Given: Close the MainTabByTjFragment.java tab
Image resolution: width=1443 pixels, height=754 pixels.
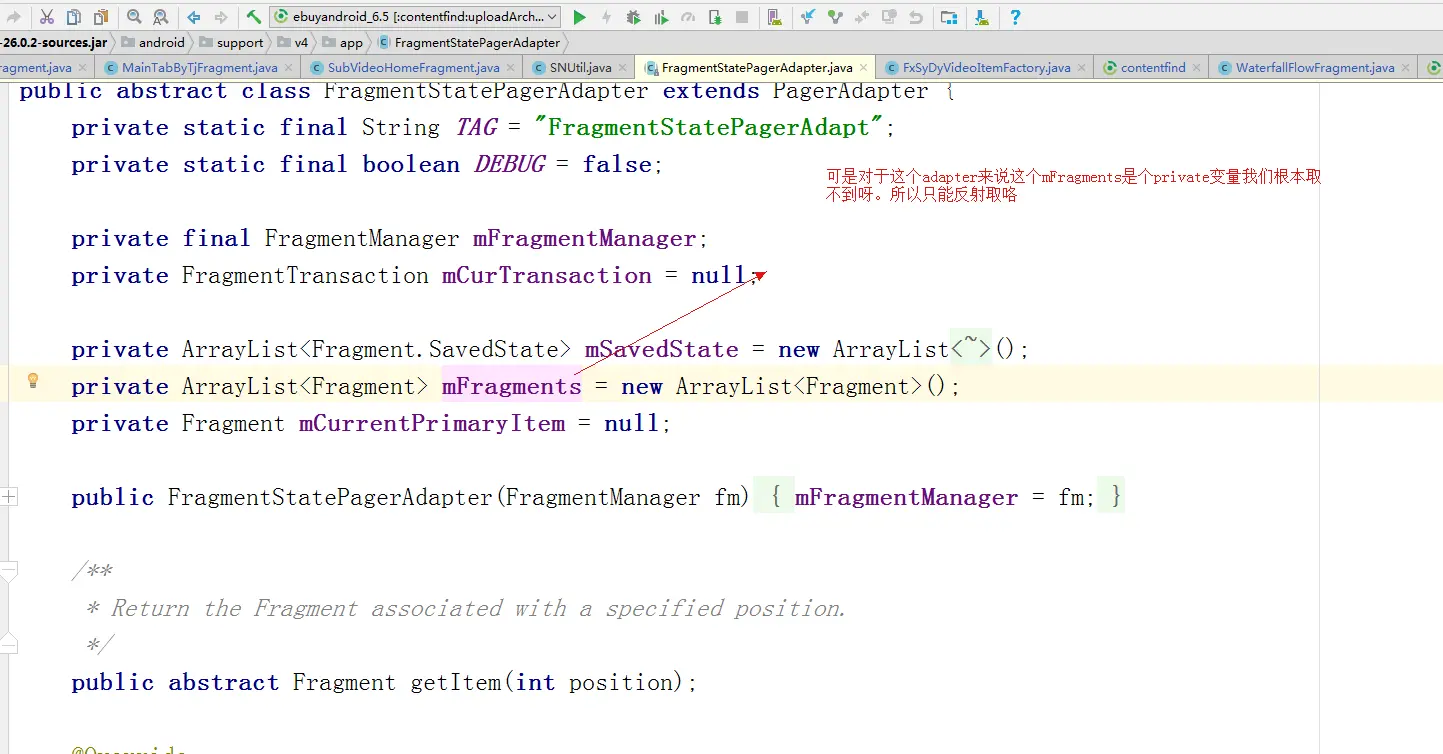Looking at the screenshot, I should coord(288,68).
